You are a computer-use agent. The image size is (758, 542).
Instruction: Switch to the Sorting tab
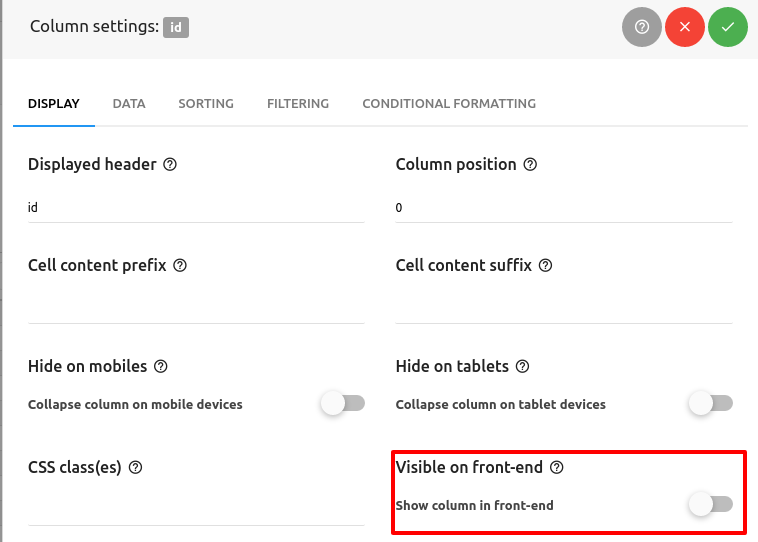206,103
